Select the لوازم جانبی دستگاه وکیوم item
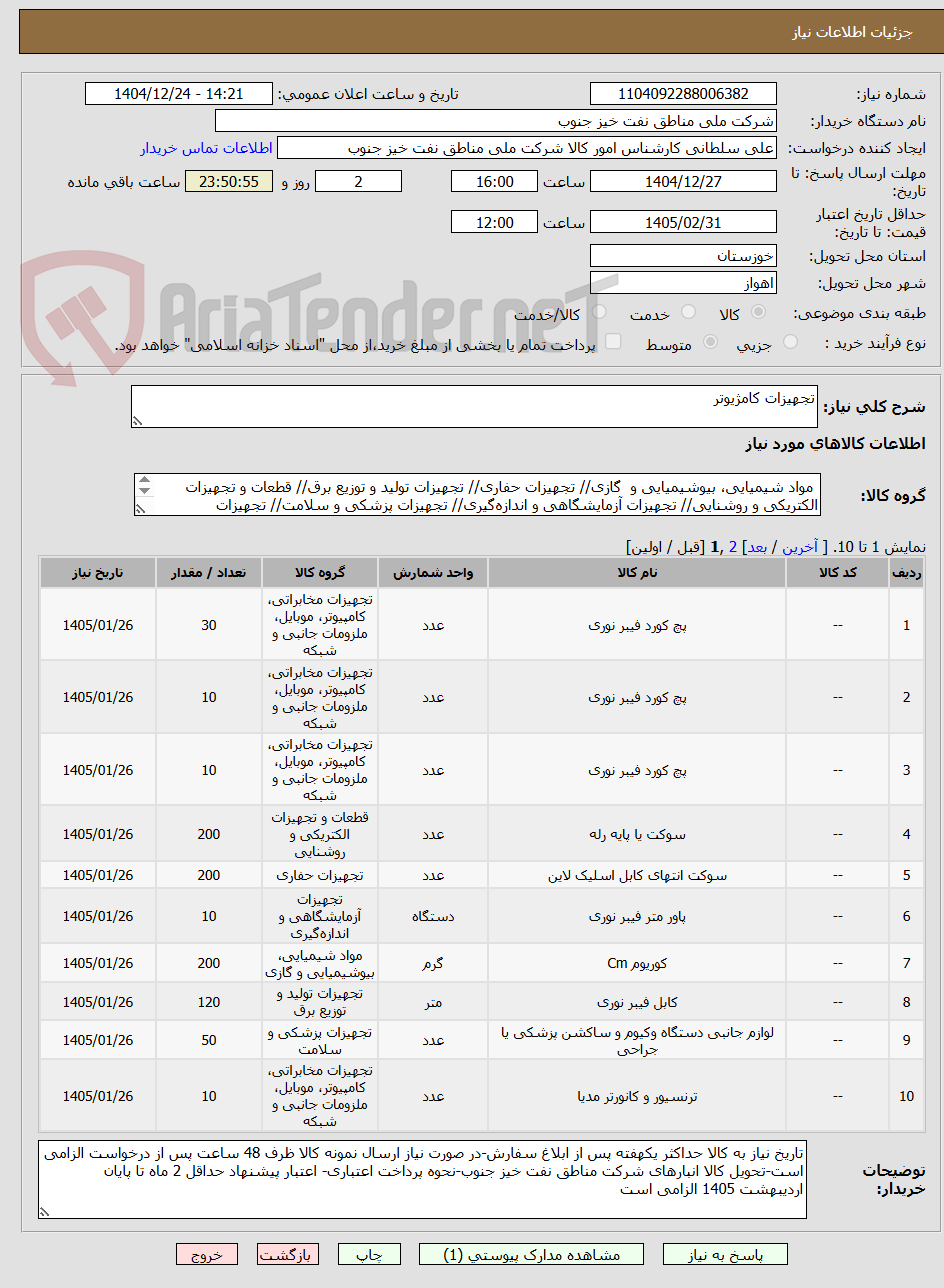 tap(637, 1040)
